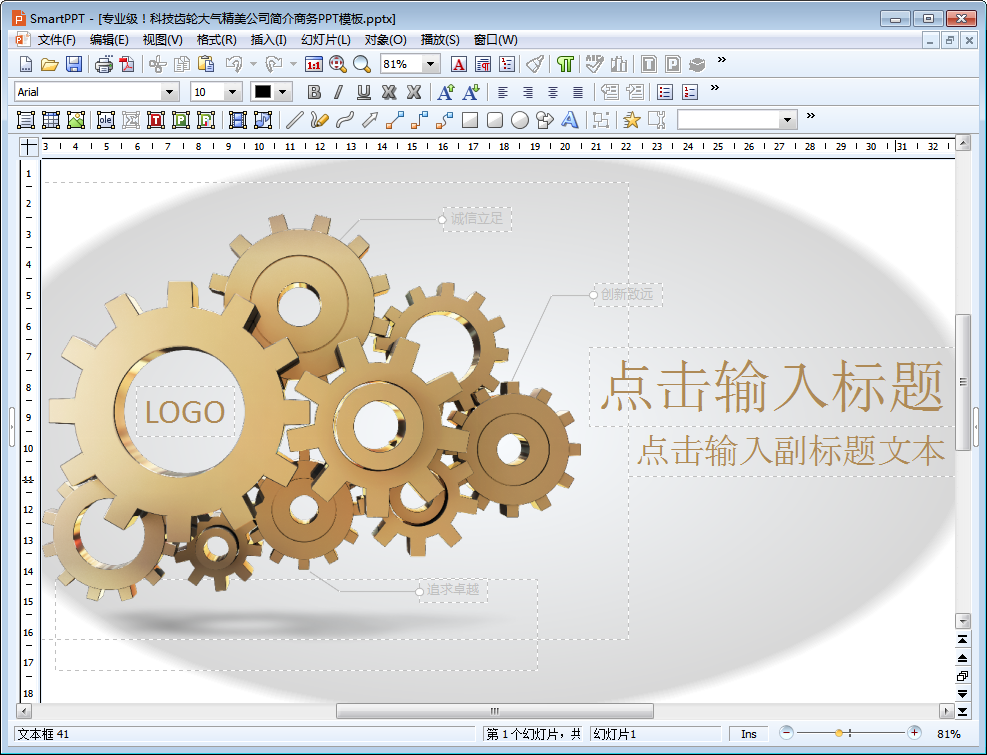Screen dimensions: 987x755
Task: Insert a sound object
Action: click(262, 120)
